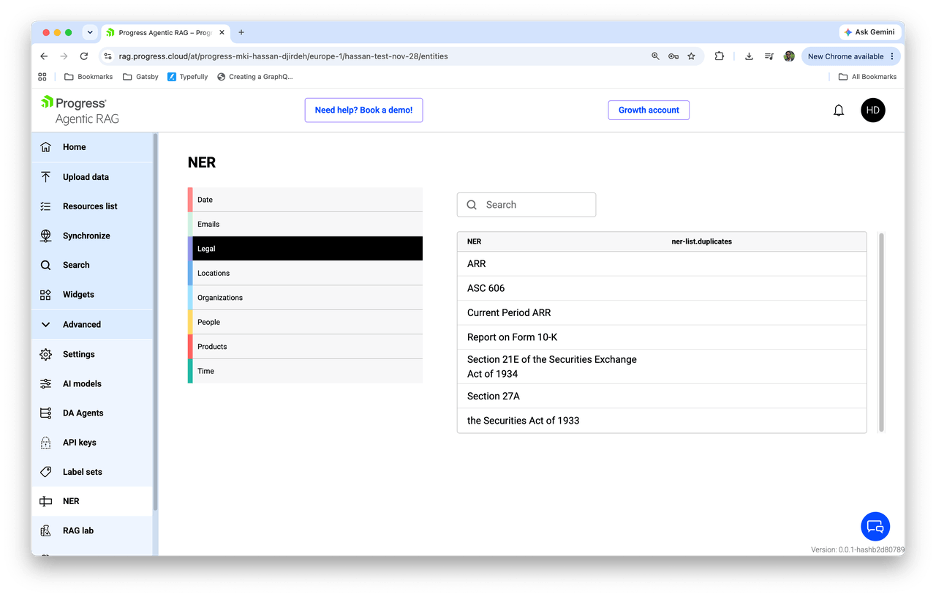Open DA Agents via its icon
The image size is (936, 598).
[45, 413]
